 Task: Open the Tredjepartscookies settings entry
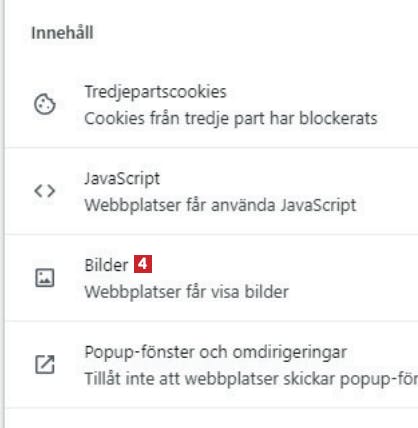211,104
